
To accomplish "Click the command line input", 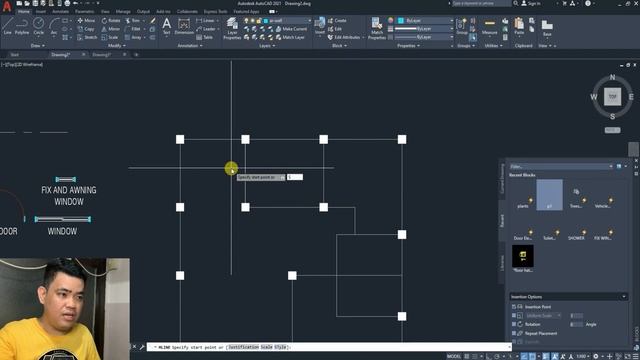I will pos(329,347).
